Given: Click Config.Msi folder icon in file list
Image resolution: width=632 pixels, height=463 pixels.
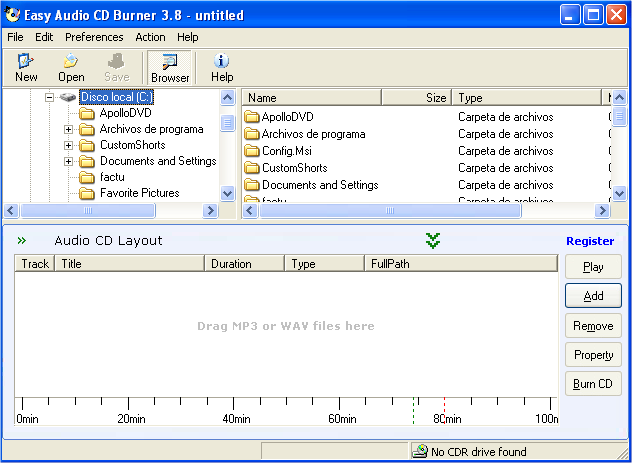Looking at the screenshot, I should tap(252, 151).
